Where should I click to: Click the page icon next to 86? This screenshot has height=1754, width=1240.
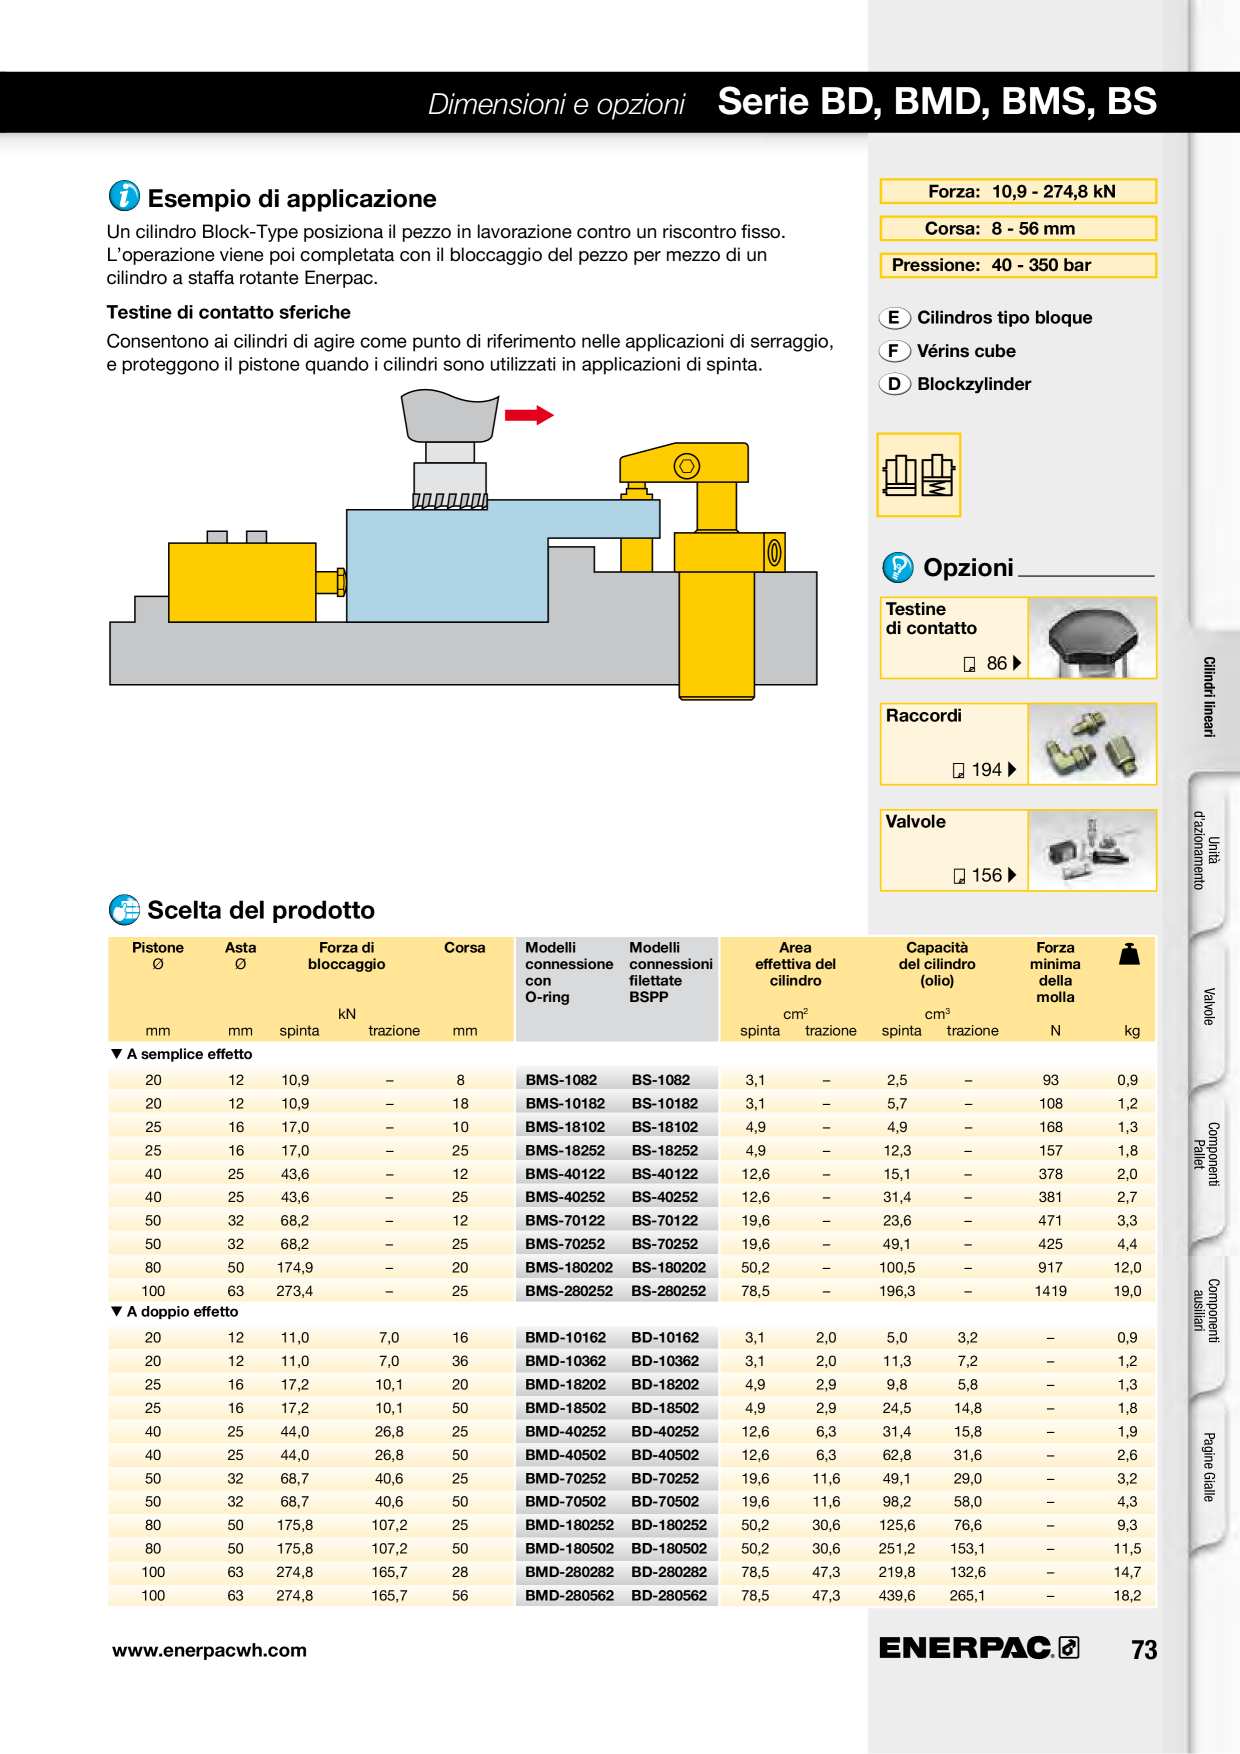(x=969, y=664)
